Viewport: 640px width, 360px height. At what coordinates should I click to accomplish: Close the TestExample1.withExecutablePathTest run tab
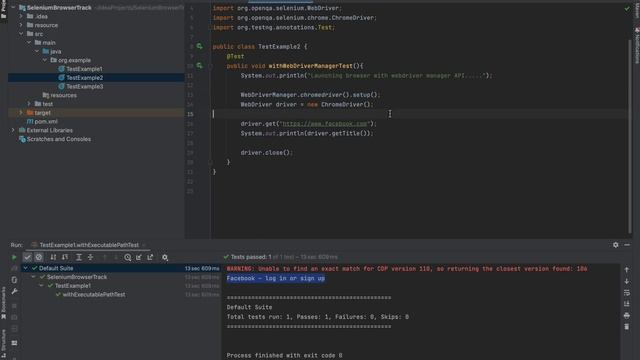pyautogui.click(x=144, y=245)
